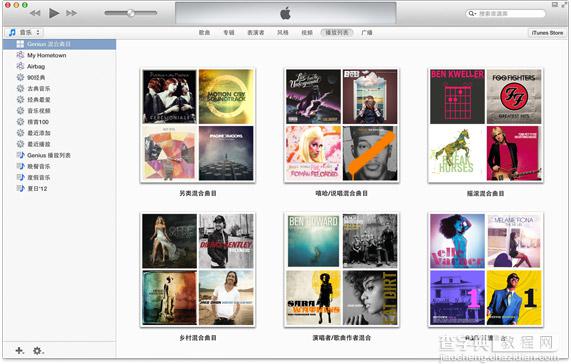Image resolution: width=571 pixels, height=364 pixels.
Task: Open the iTunes Store button
Action: pos(547,33)
